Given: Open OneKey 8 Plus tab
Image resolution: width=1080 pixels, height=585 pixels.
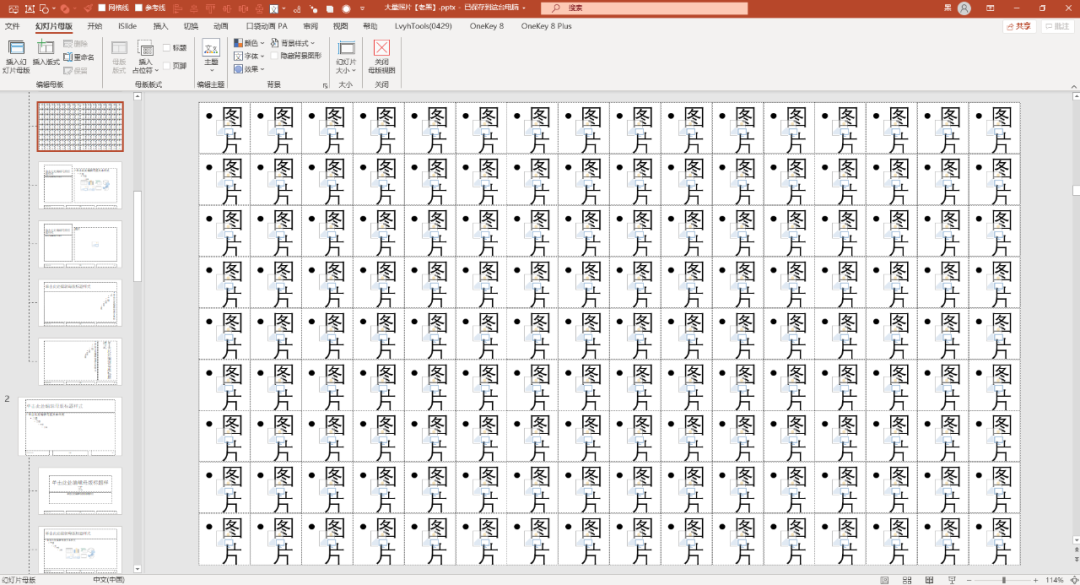Looking at the screenshot, I should (x=546, y=26).
